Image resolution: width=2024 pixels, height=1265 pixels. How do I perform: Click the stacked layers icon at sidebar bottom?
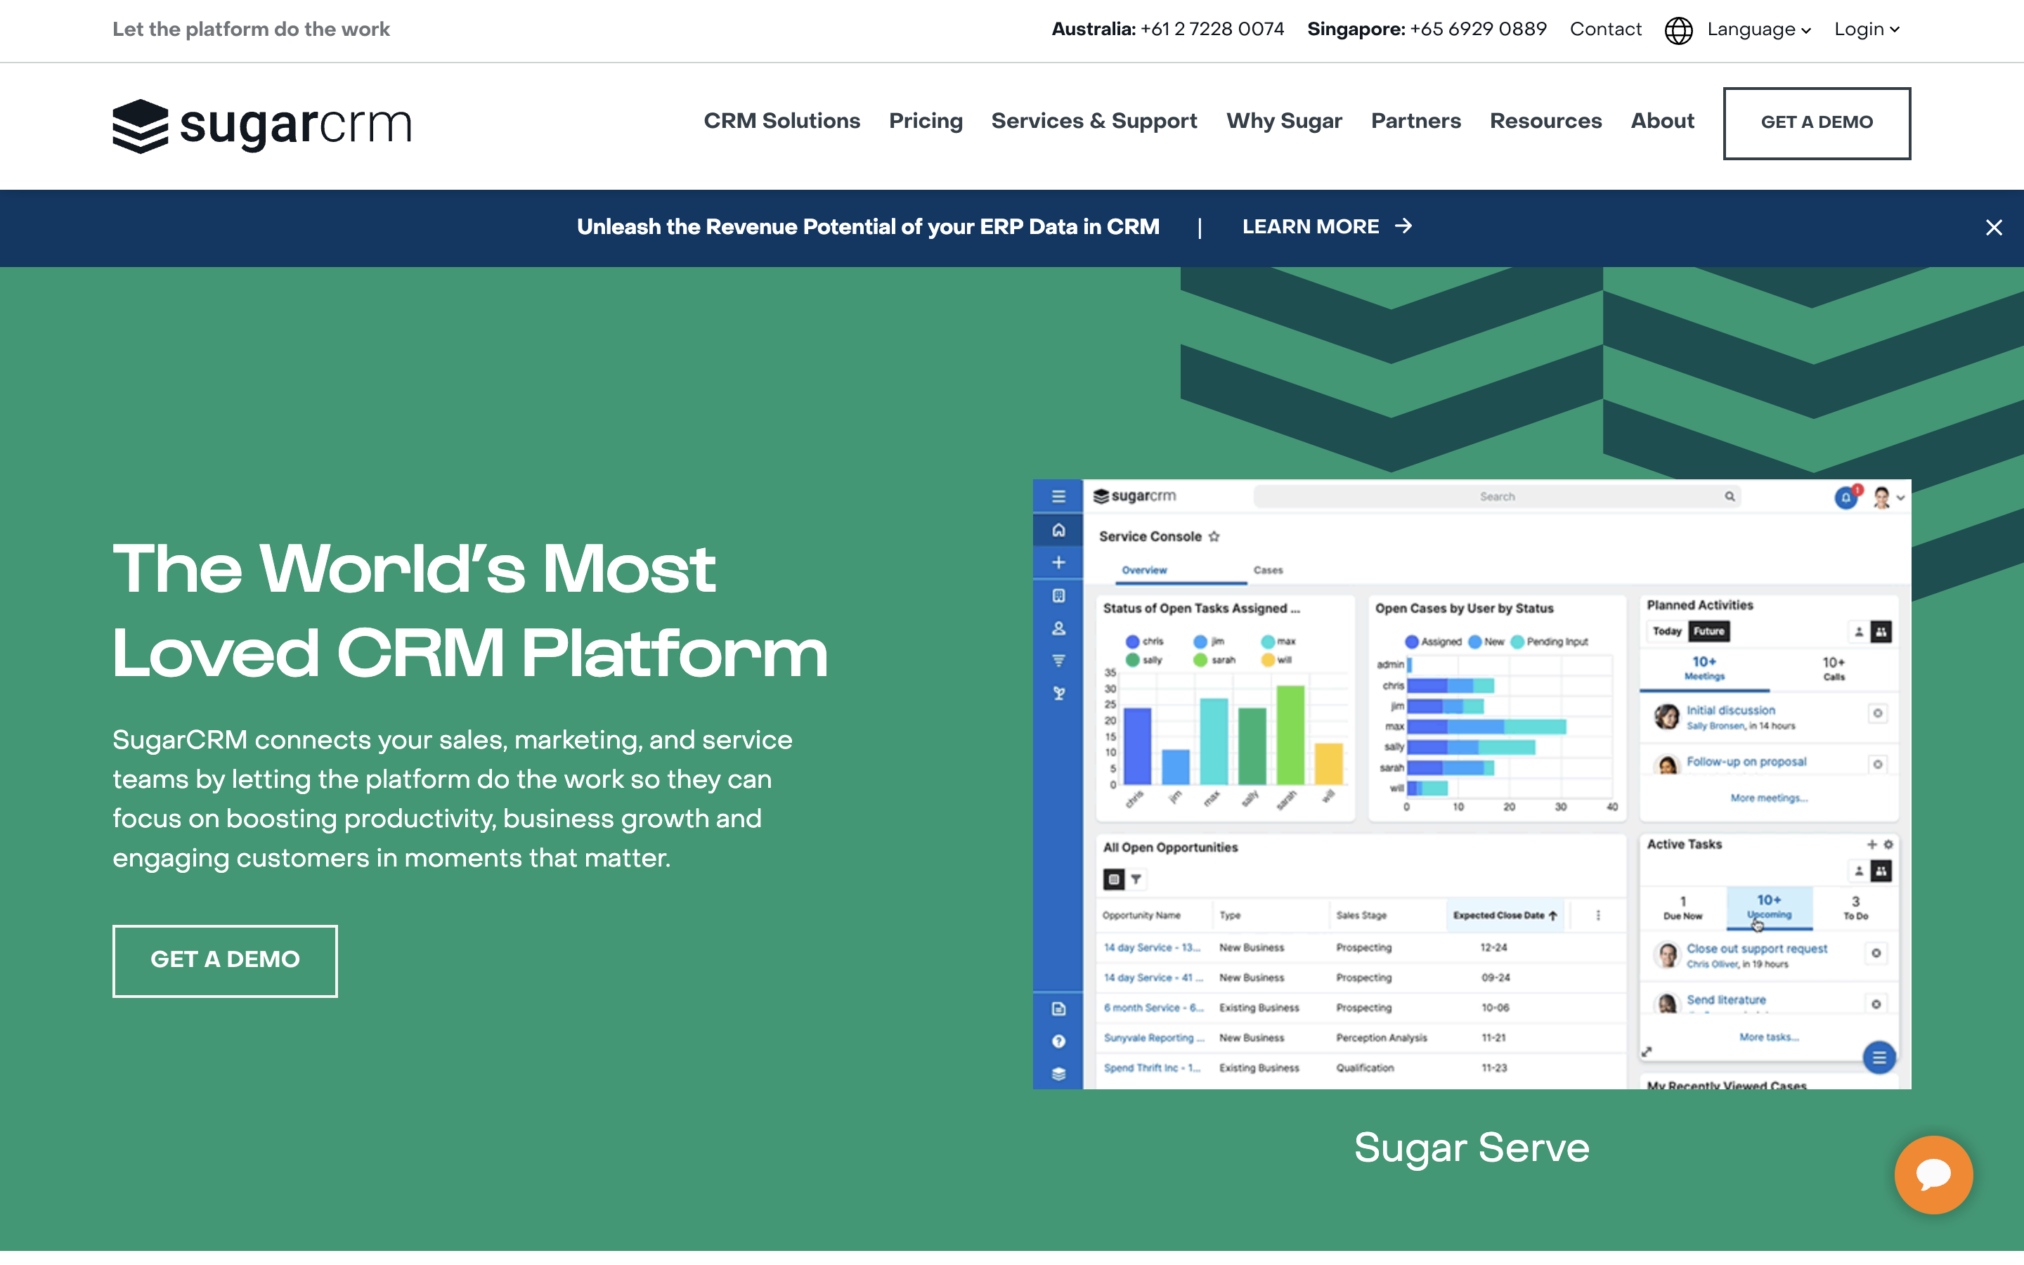[1058, 1074]
